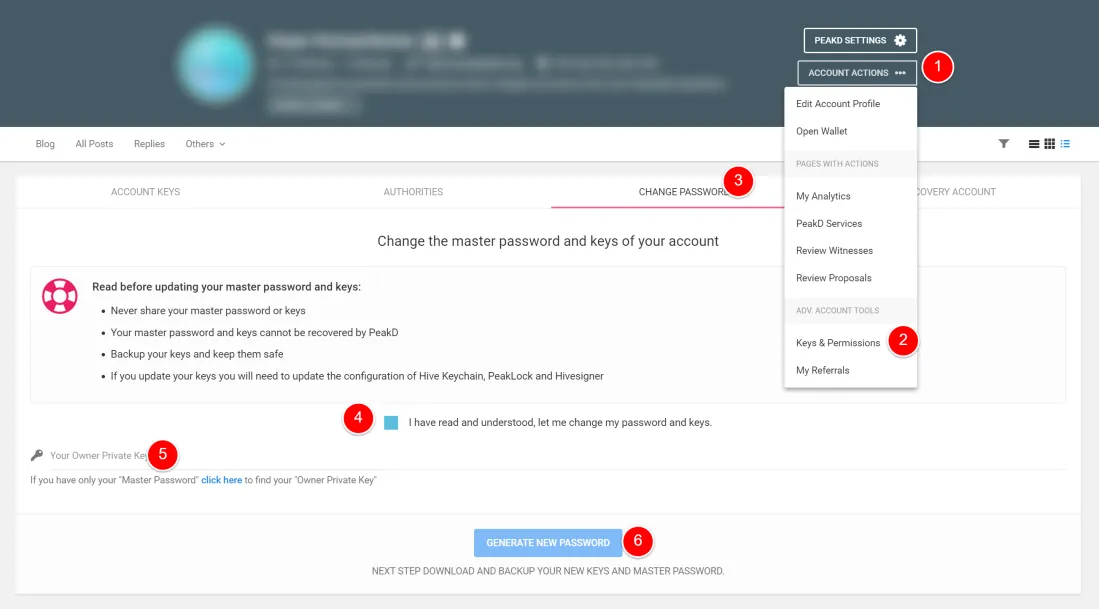Click the 'Change the master password' heading
Image resolution: width=1099 pixels, height=609 pixels.
pyautogui.click(x=547, y=241)
